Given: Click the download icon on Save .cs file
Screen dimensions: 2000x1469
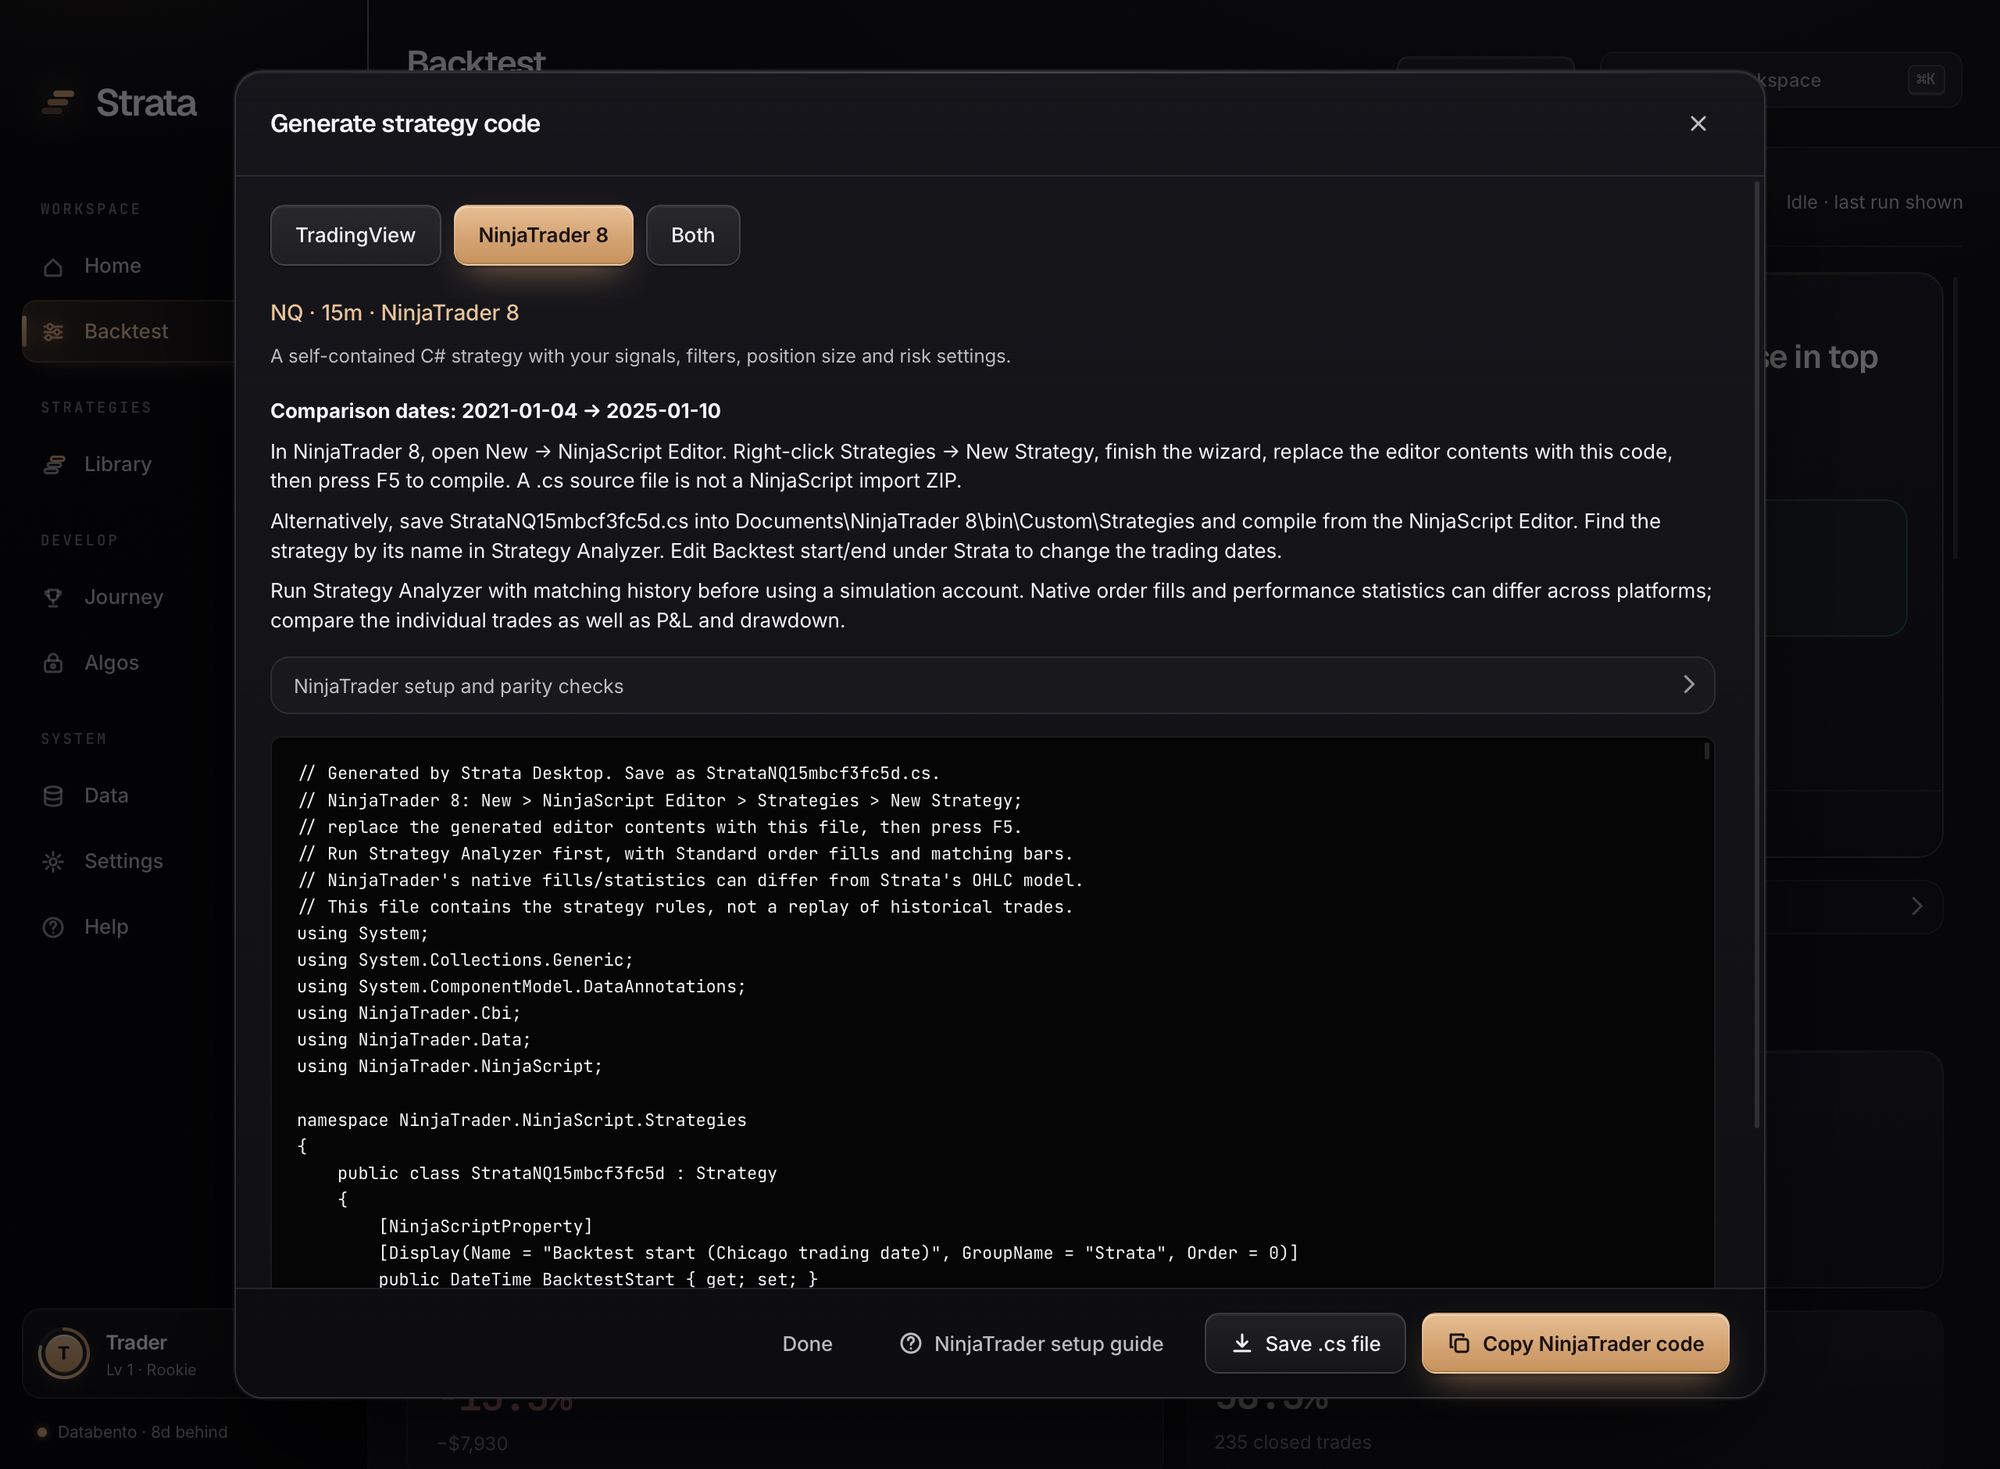Looking at the screenshot, I should tap(1242, 1344).
